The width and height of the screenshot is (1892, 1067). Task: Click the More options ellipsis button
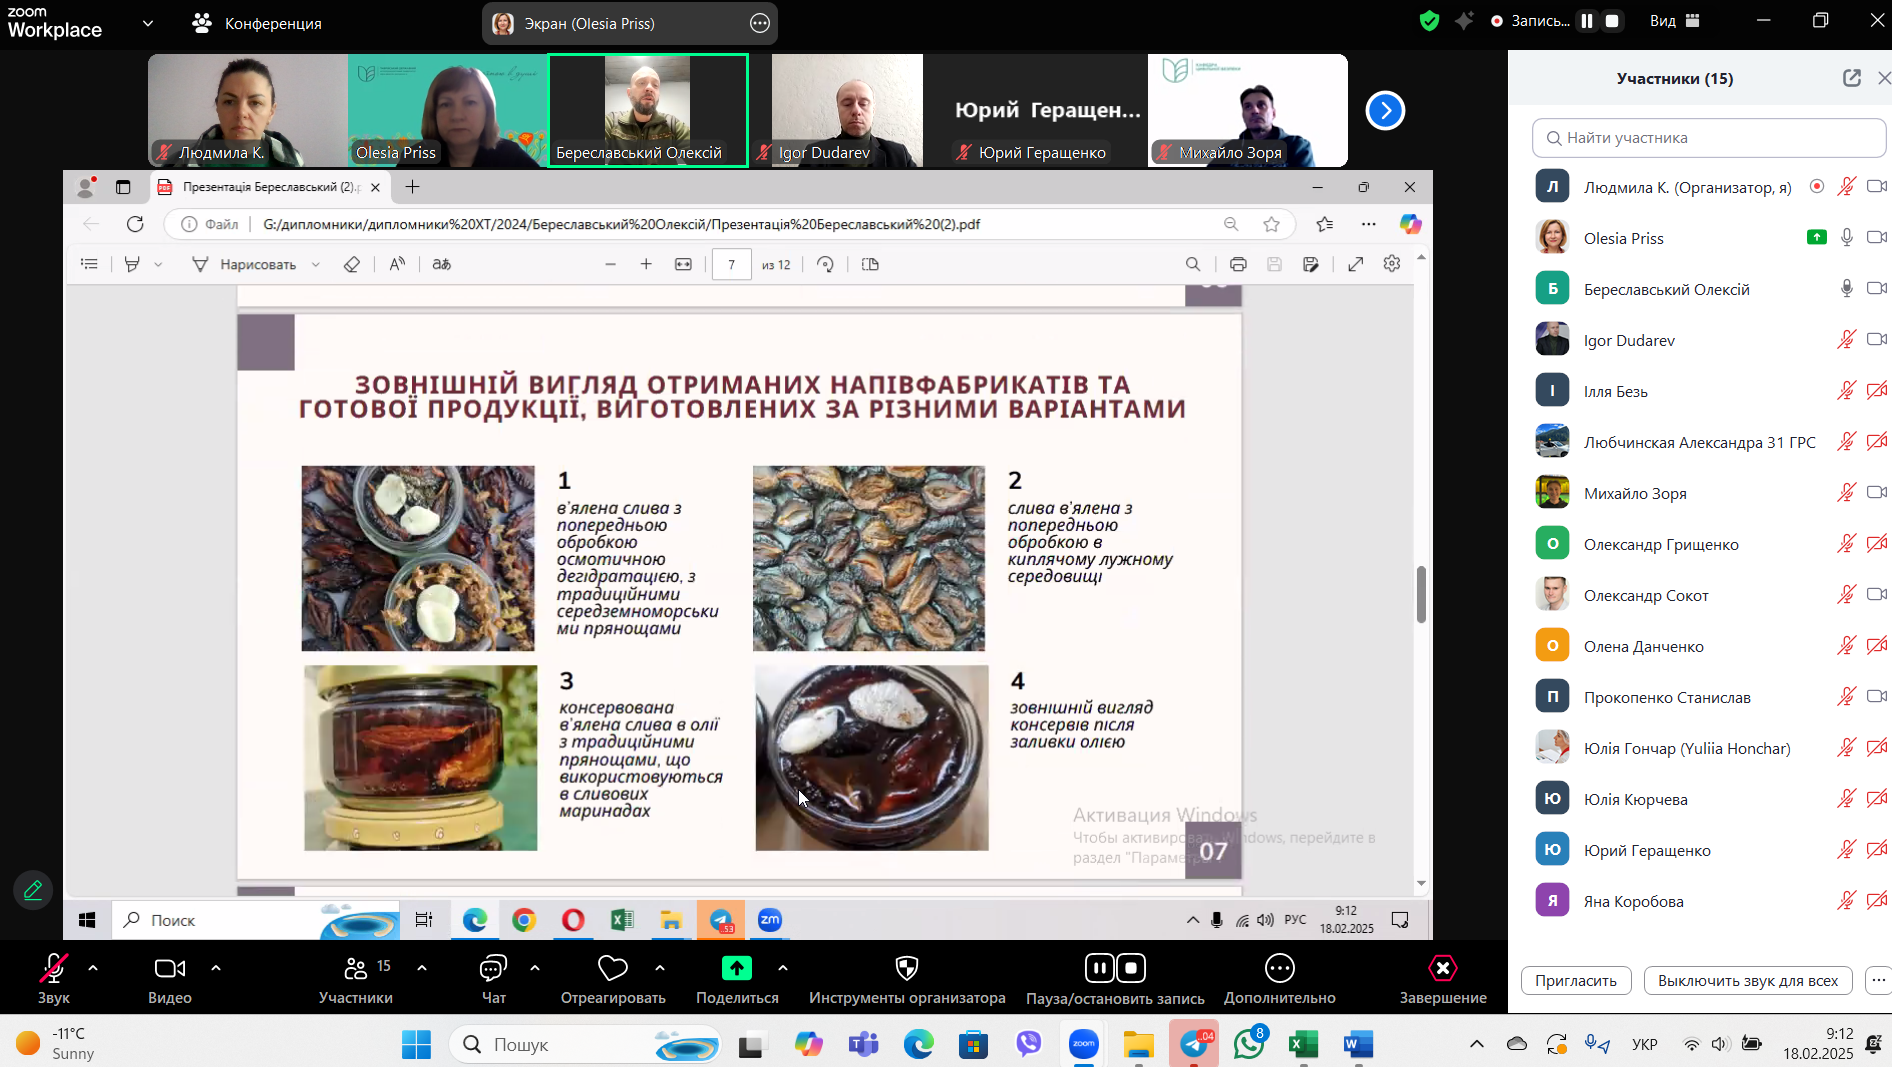1279,969
